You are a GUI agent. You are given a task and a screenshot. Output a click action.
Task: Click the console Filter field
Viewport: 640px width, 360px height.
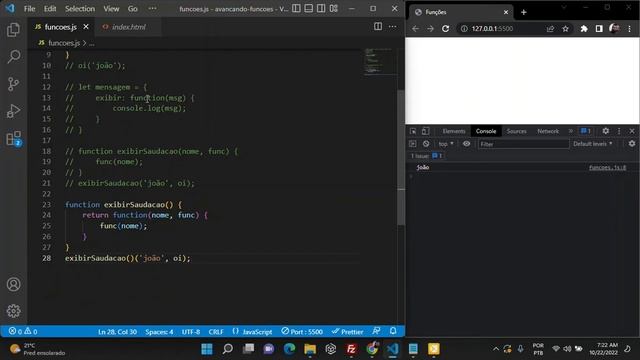[524, 144]
